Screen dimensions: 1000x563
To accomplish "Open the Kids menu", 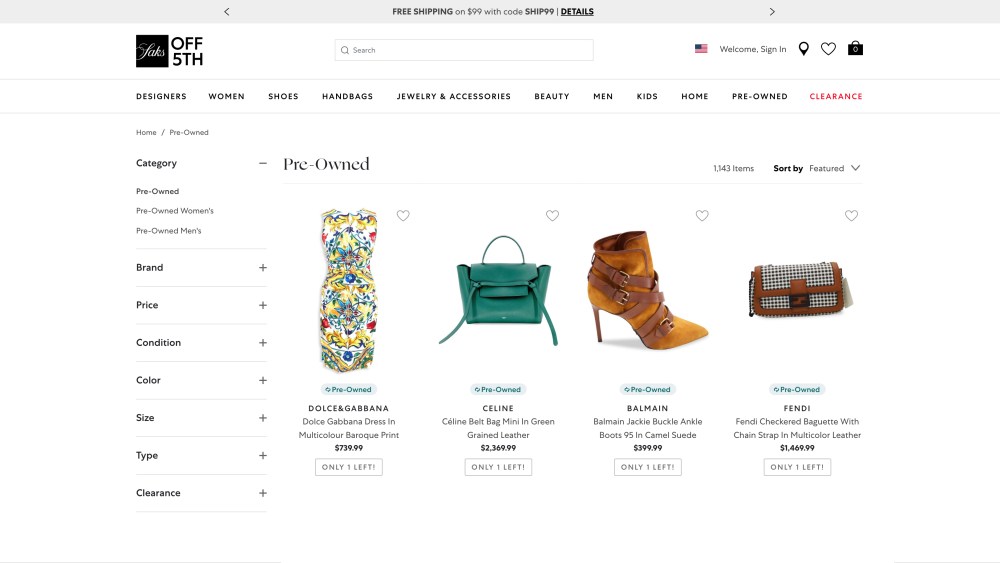I will click(647, 96).
